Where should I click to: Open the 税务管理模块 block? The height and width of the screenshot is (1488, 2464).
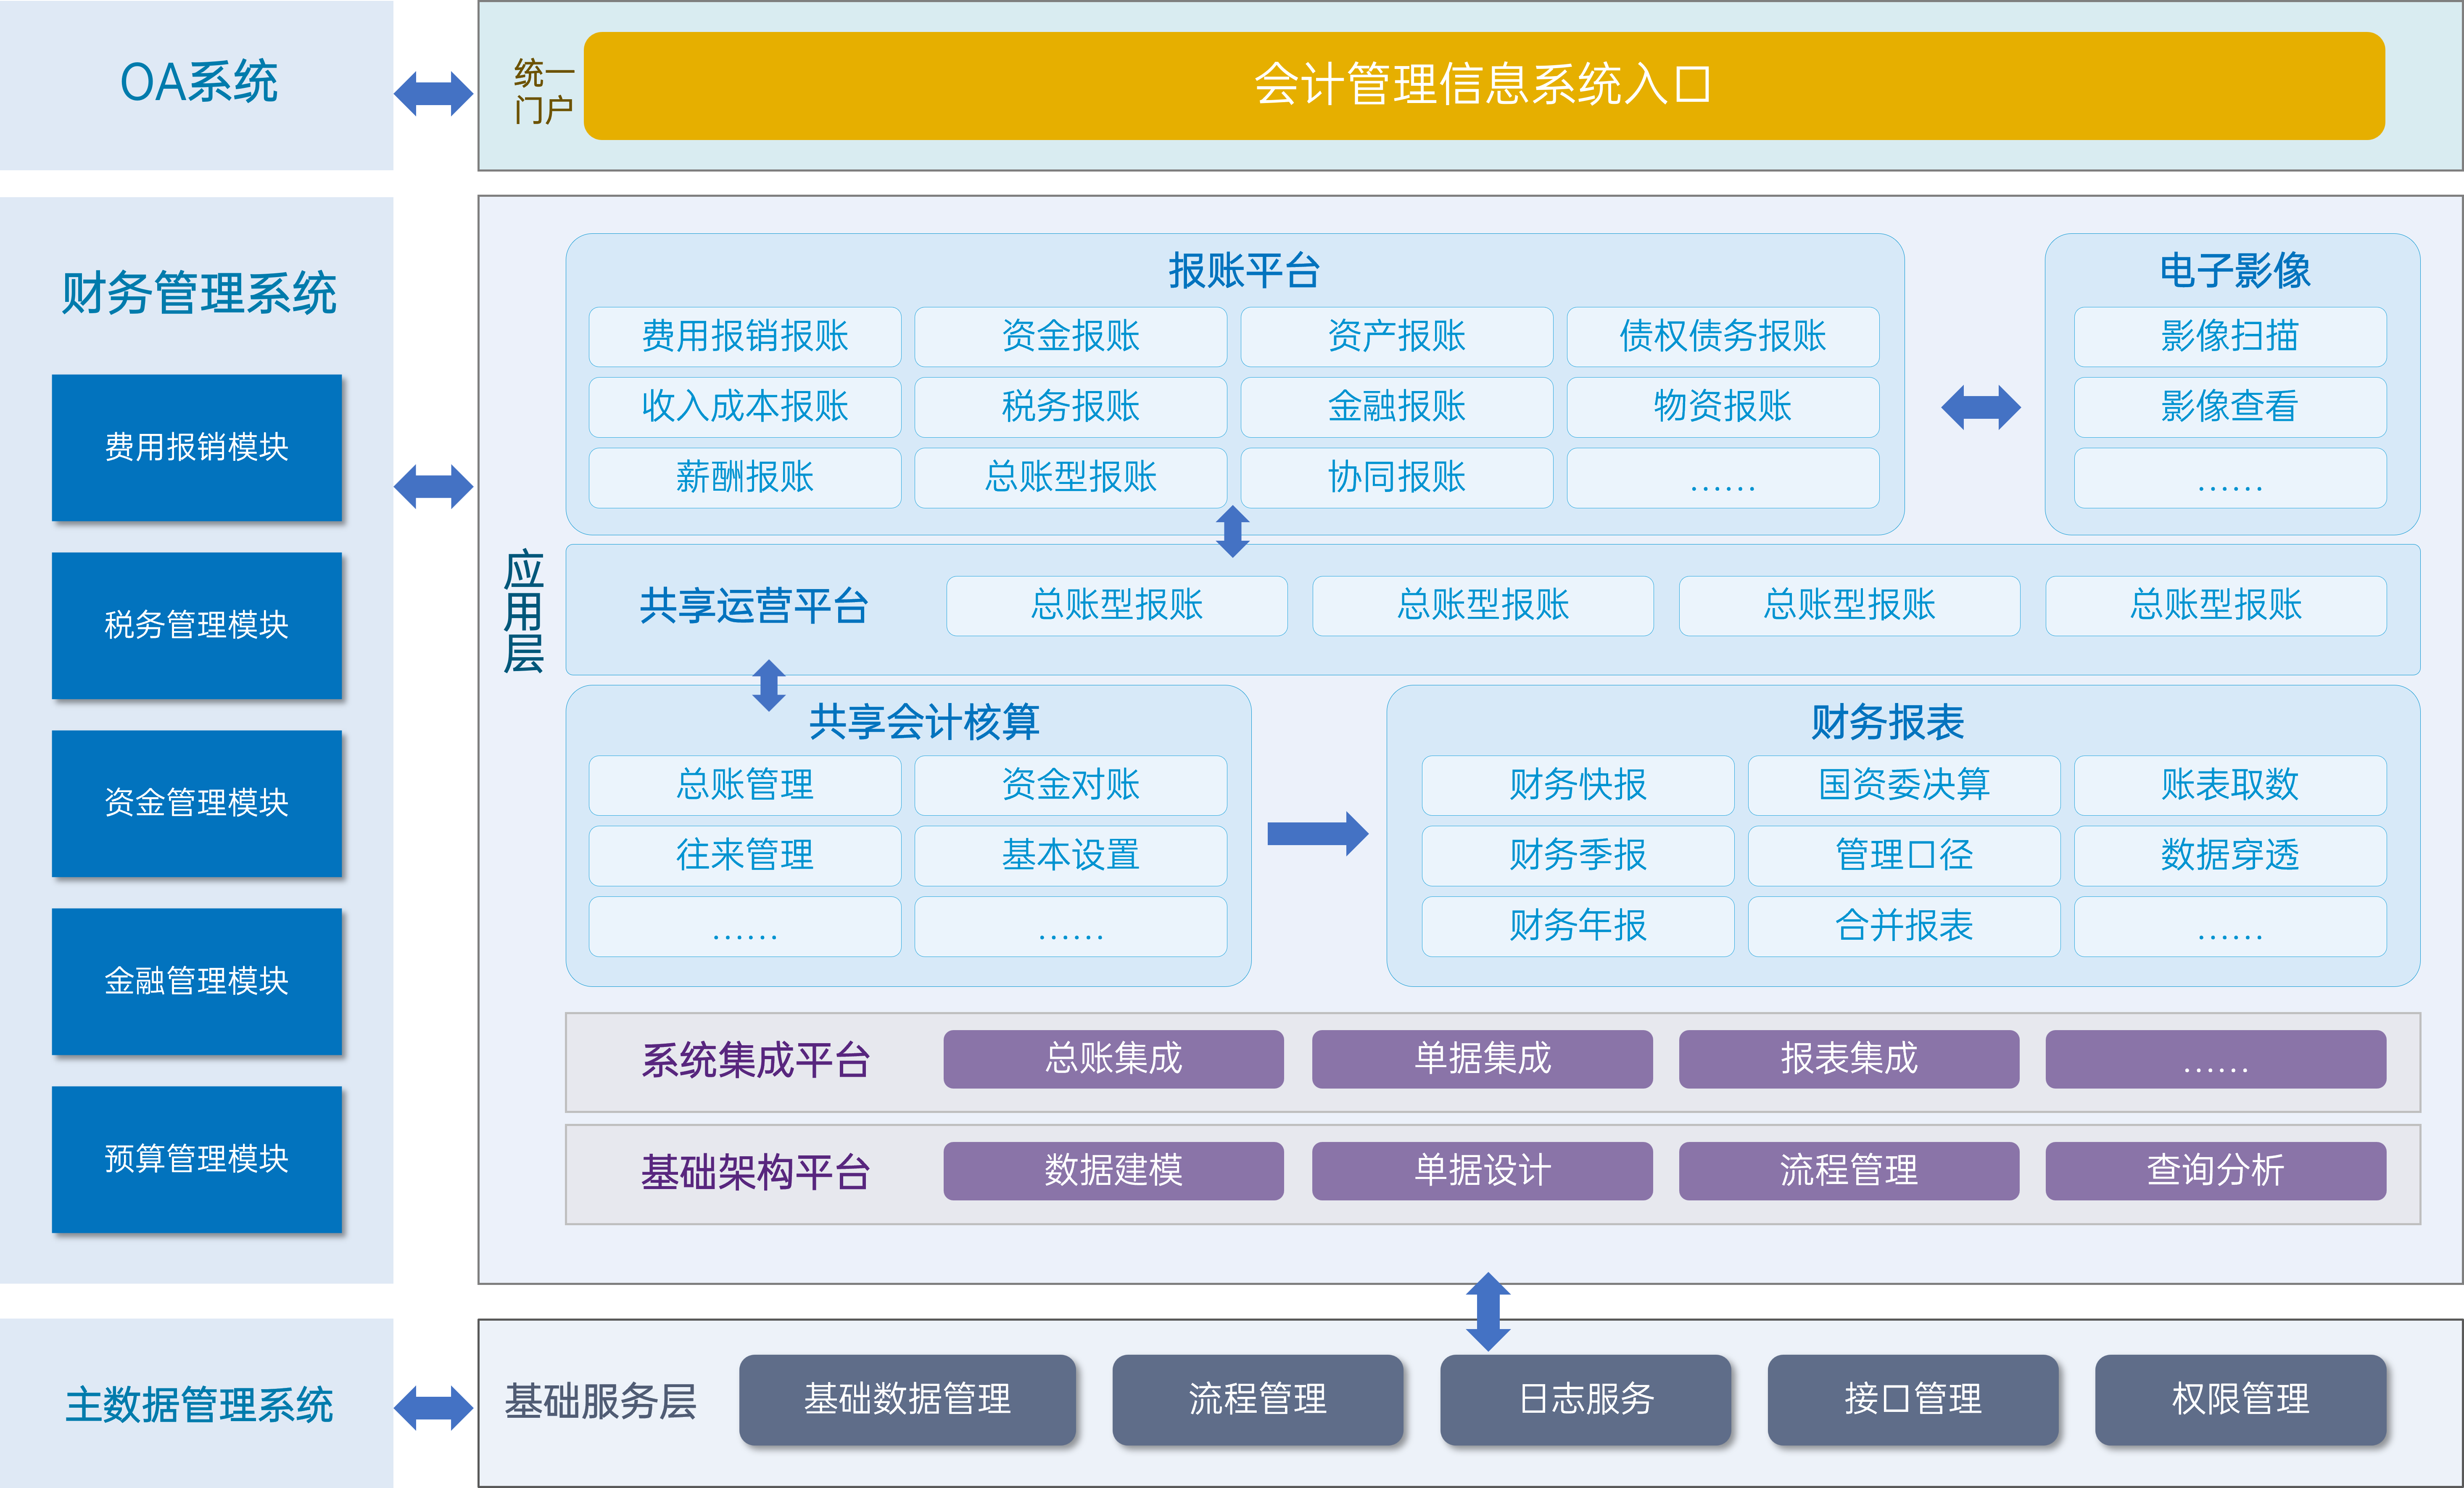(197, 625)
